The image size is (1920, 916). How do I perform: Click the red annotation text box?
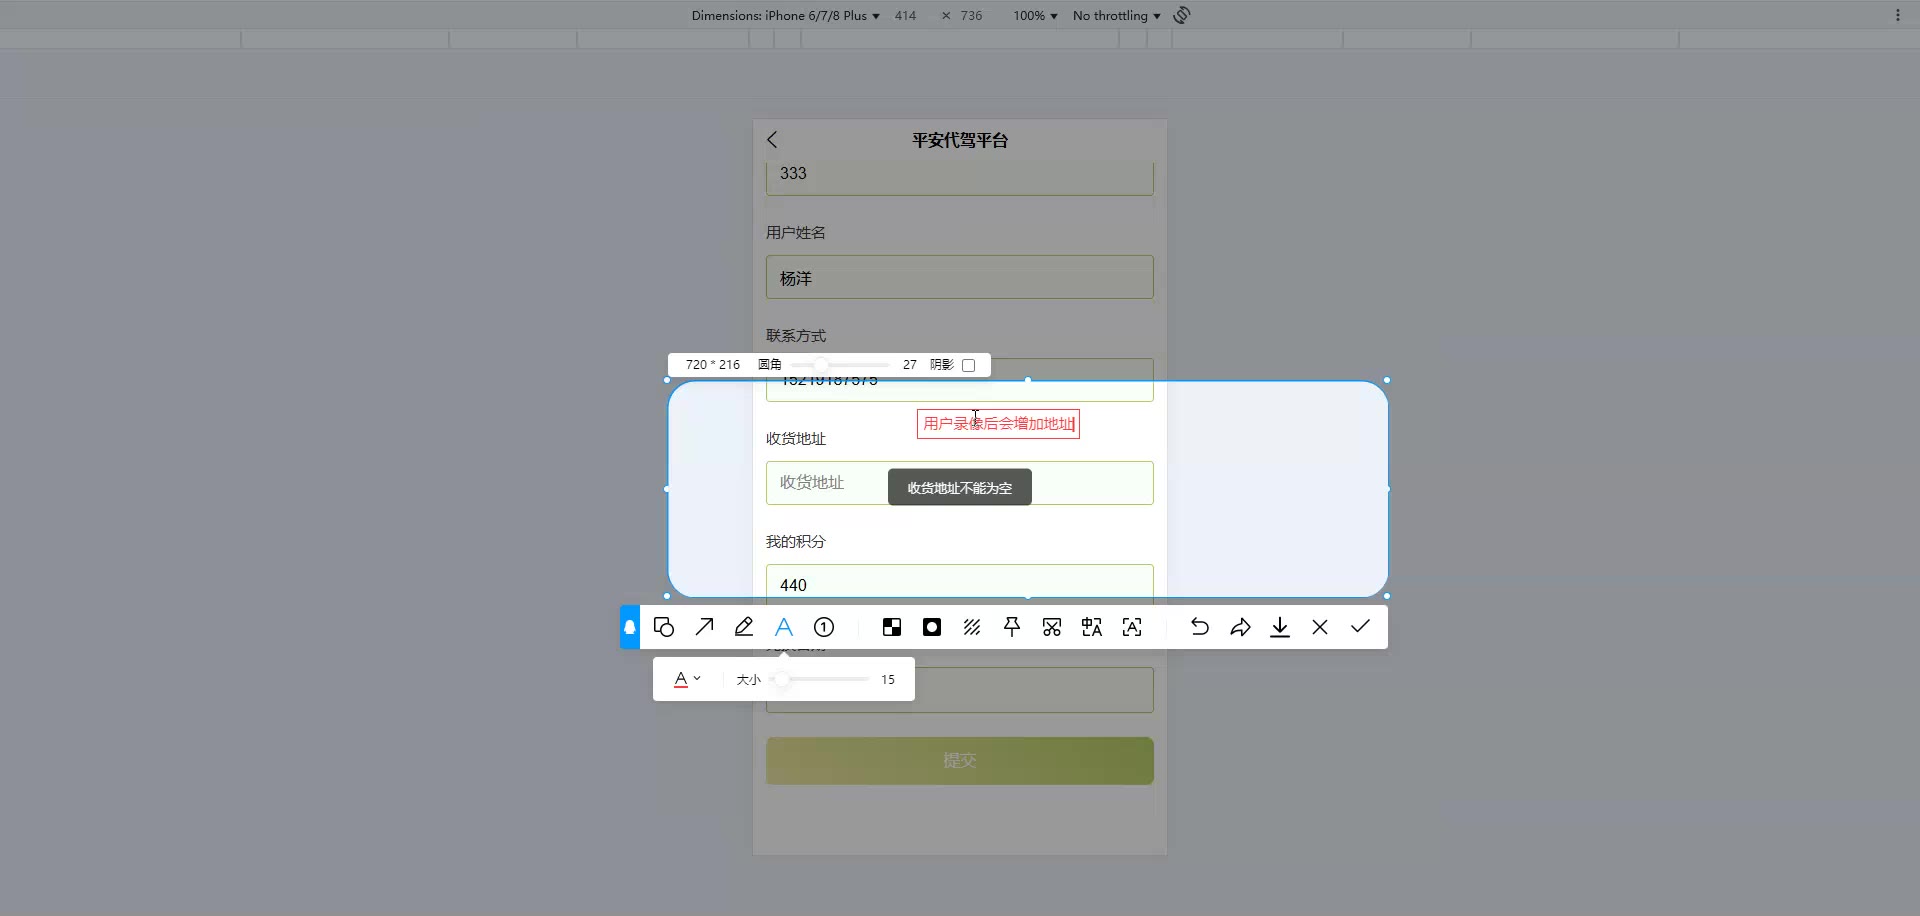(998, 424)
